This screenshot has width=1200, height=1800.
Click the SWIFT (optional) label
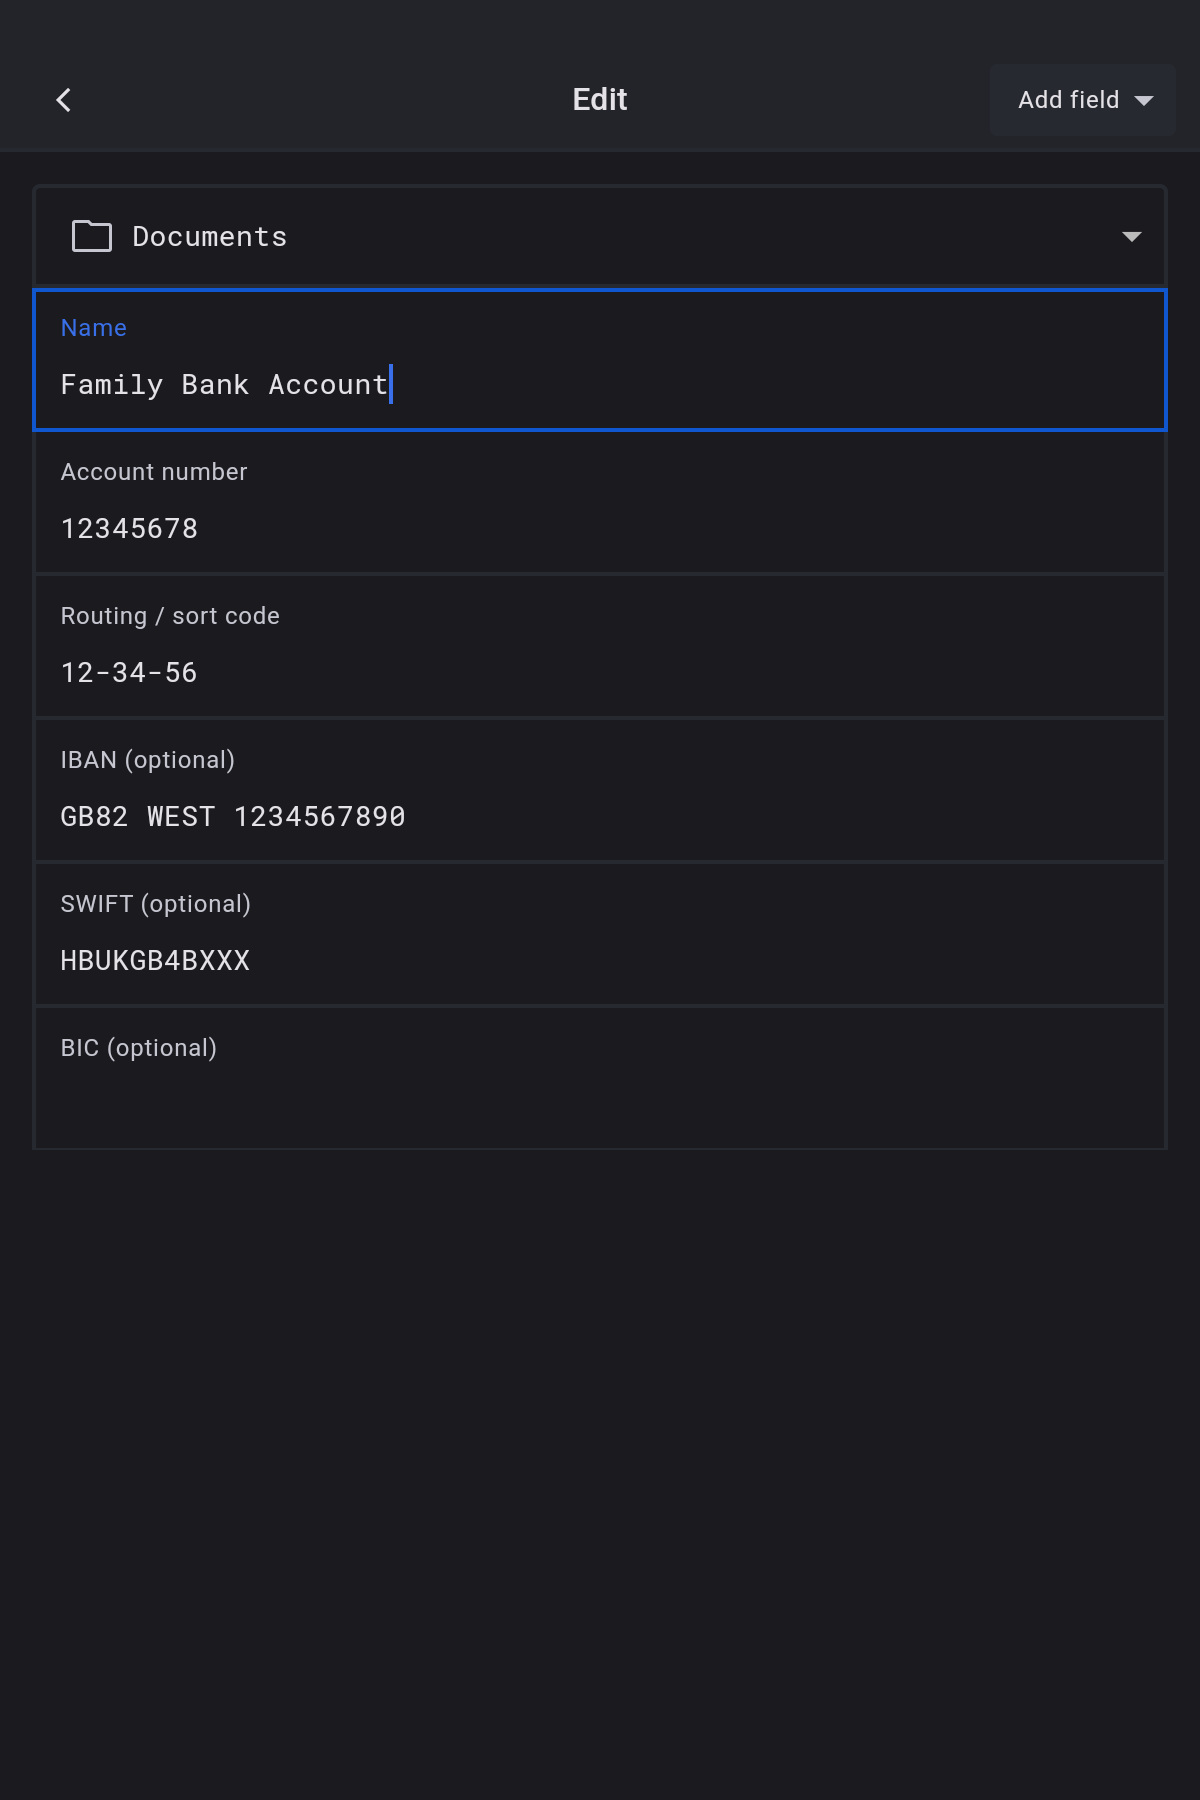click(x=155, y=904)
